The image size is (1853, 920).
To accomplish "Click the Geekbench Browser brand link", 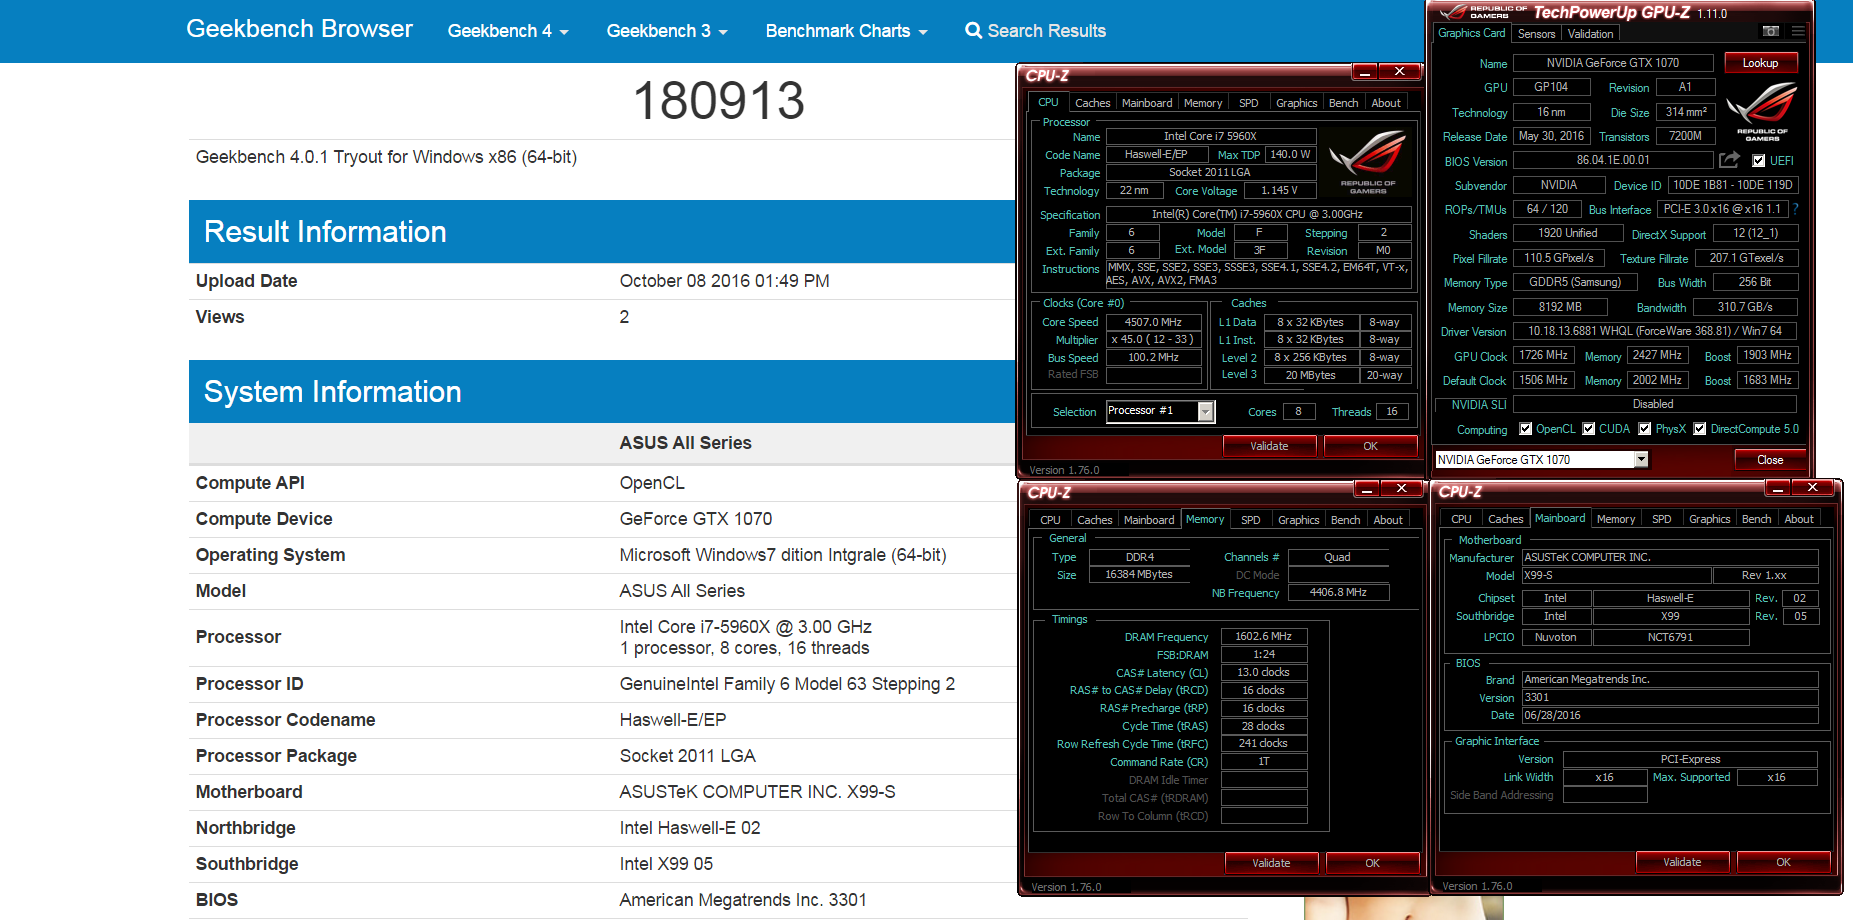I will click(x=299, y=29).
